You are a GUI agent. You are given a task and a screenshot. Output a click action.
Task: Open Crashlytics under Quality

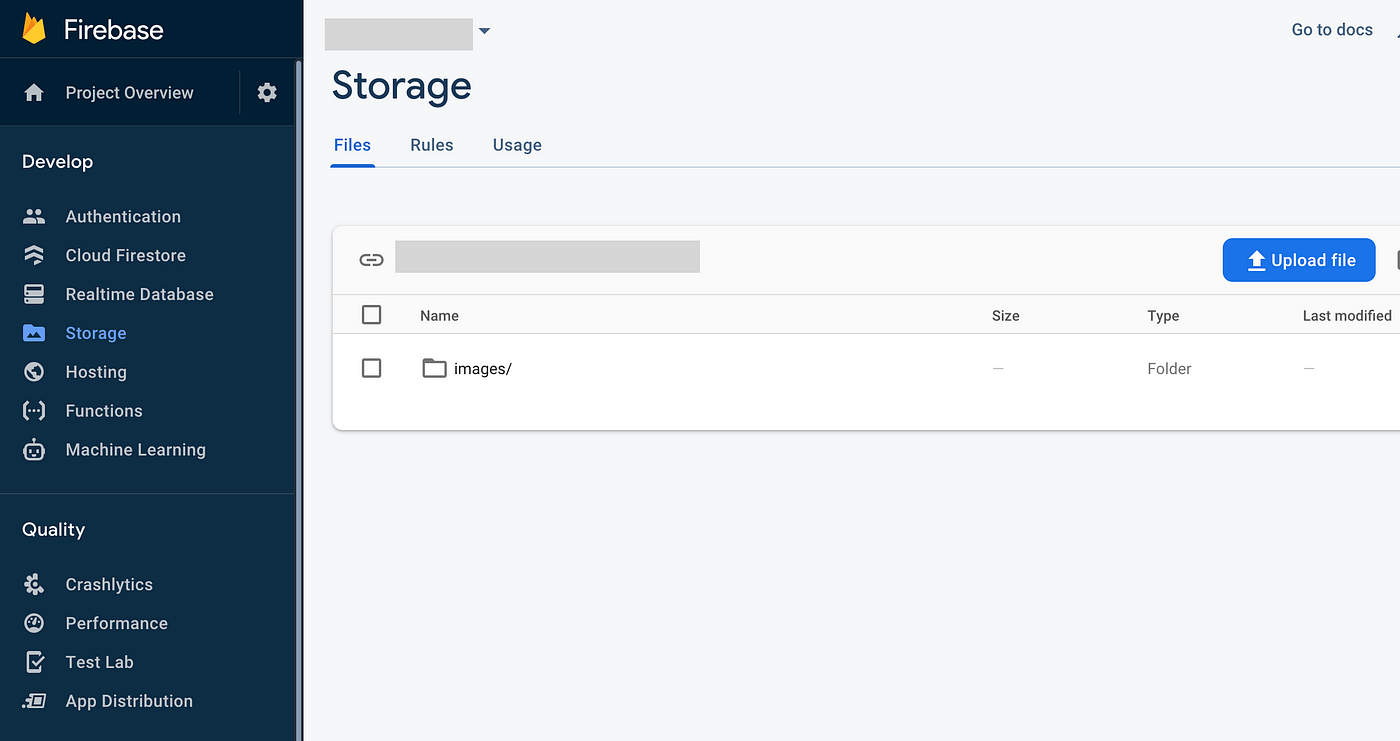coord(109,585)
